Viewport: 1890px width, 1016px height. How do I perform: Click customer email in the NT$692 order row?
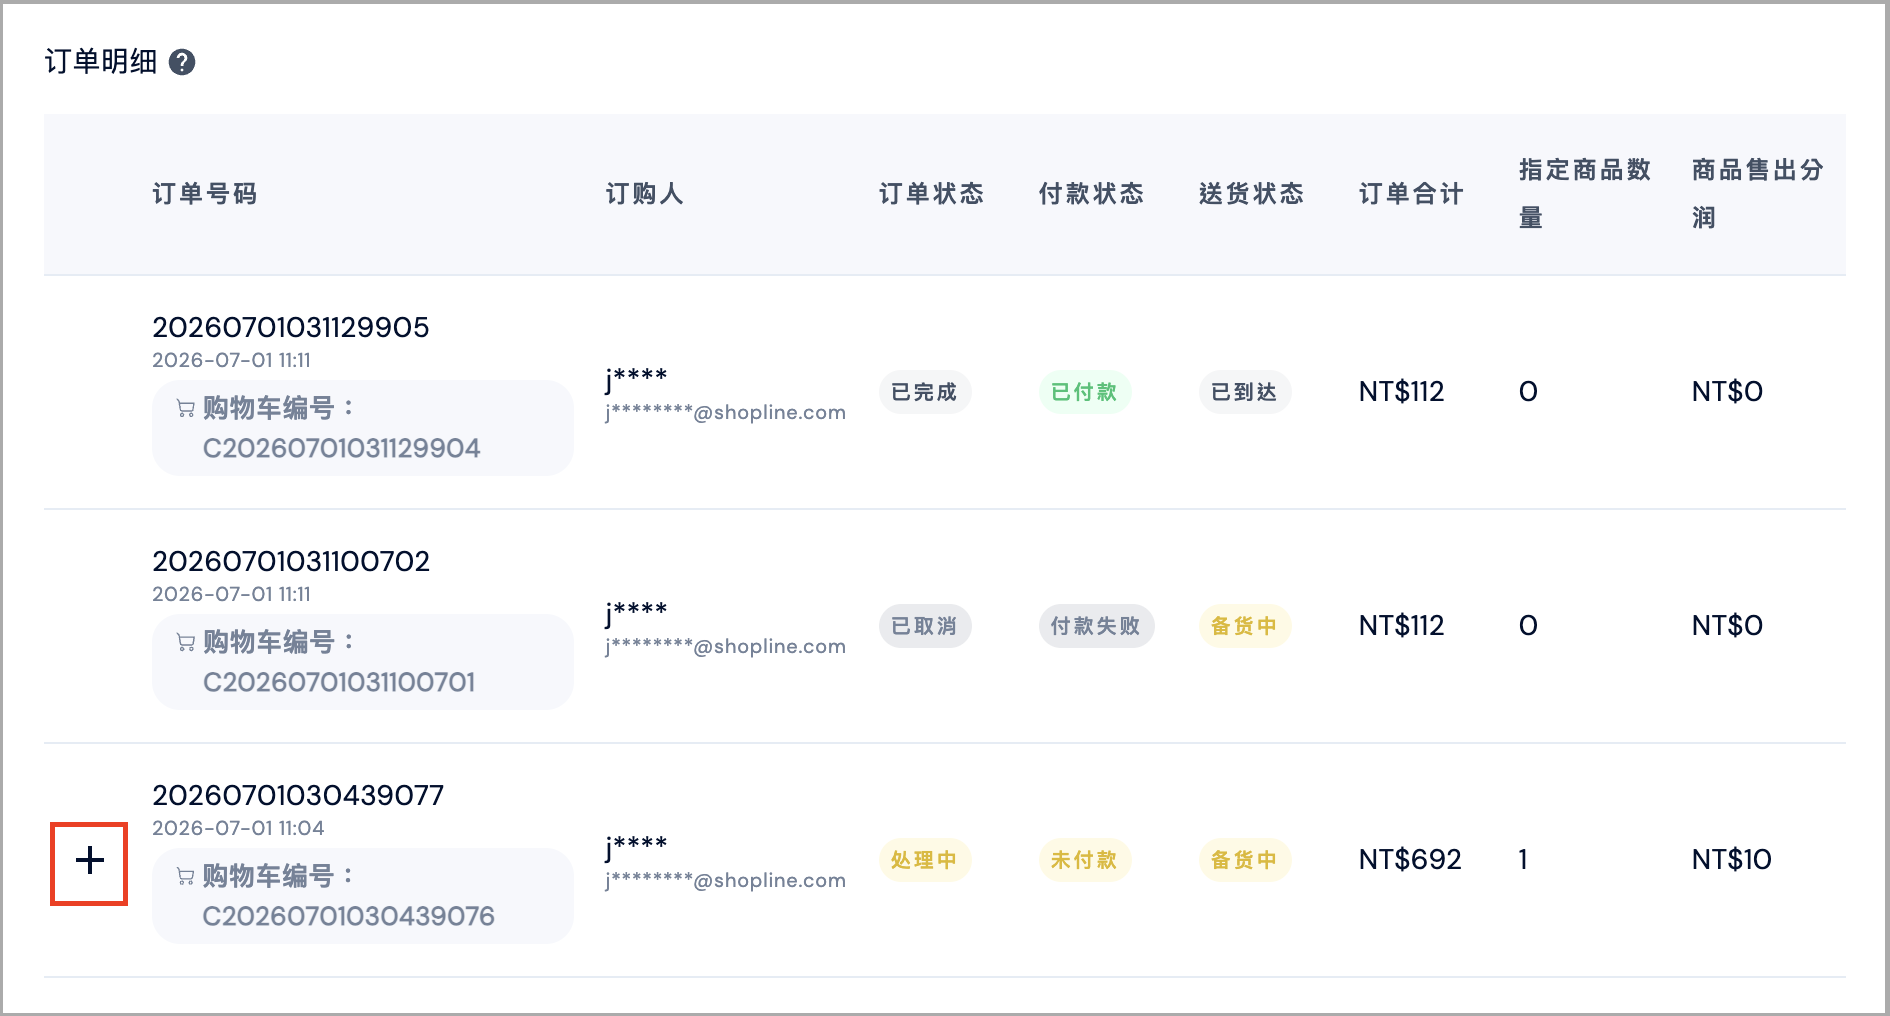(x=726, y=881)
